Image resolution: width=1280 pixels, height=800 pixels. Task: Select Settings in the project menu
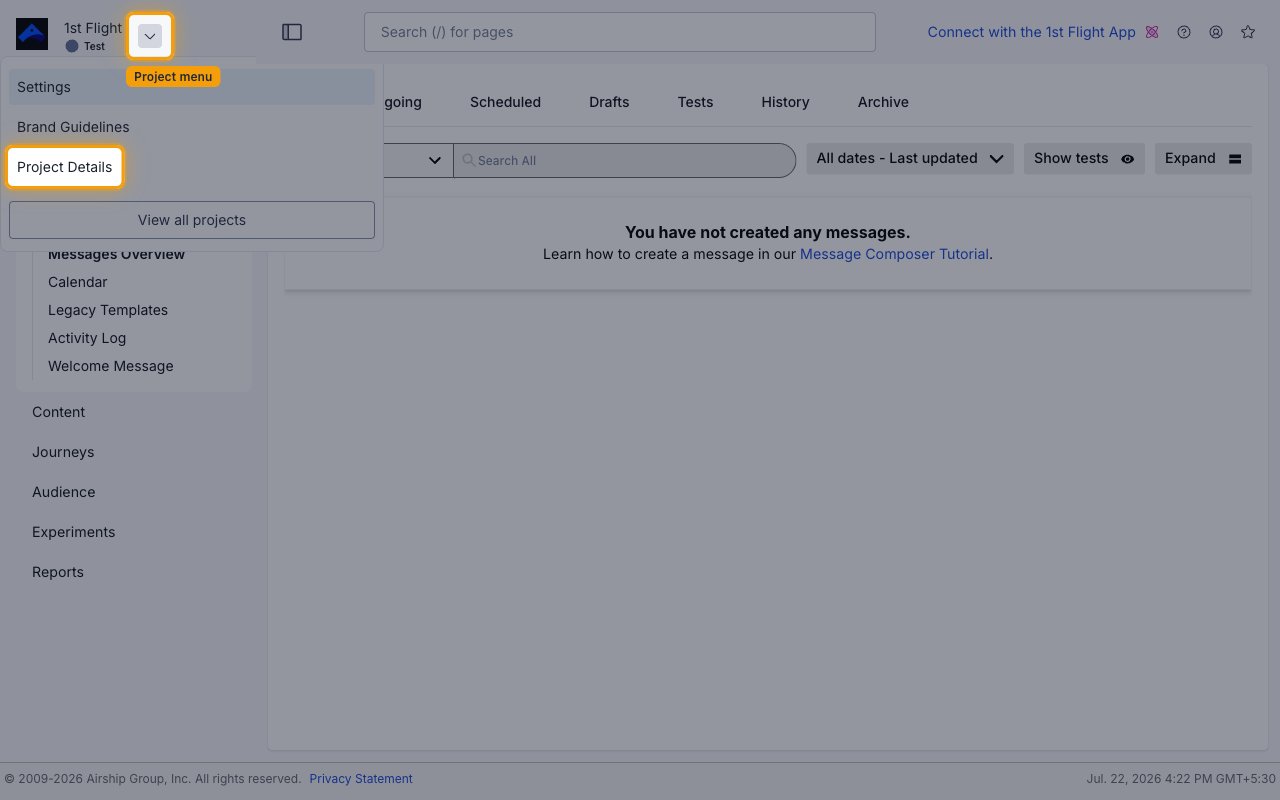pos(192,87)
